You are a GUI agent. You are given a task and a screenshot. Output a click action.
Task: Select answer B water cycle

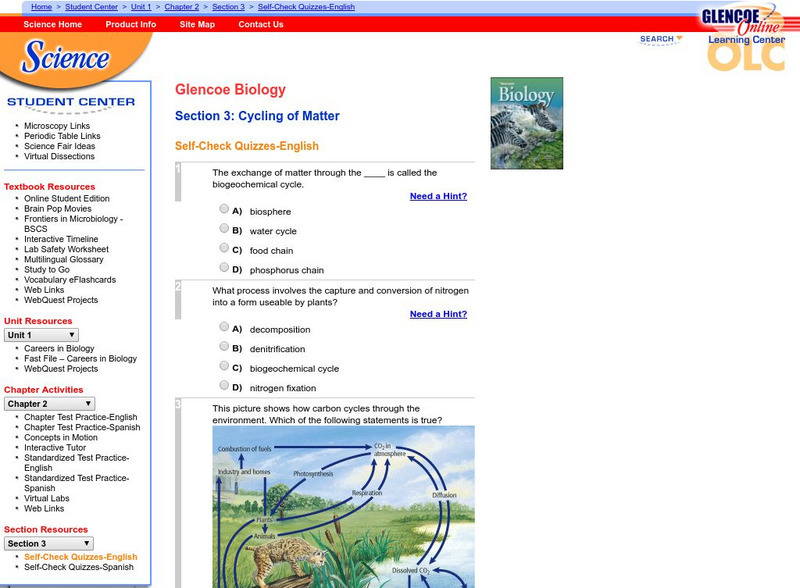click(224, 228)
